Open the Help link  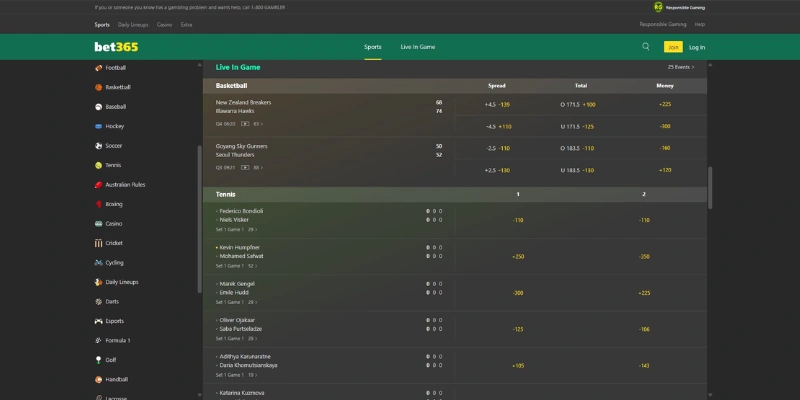tap(699, 24)
